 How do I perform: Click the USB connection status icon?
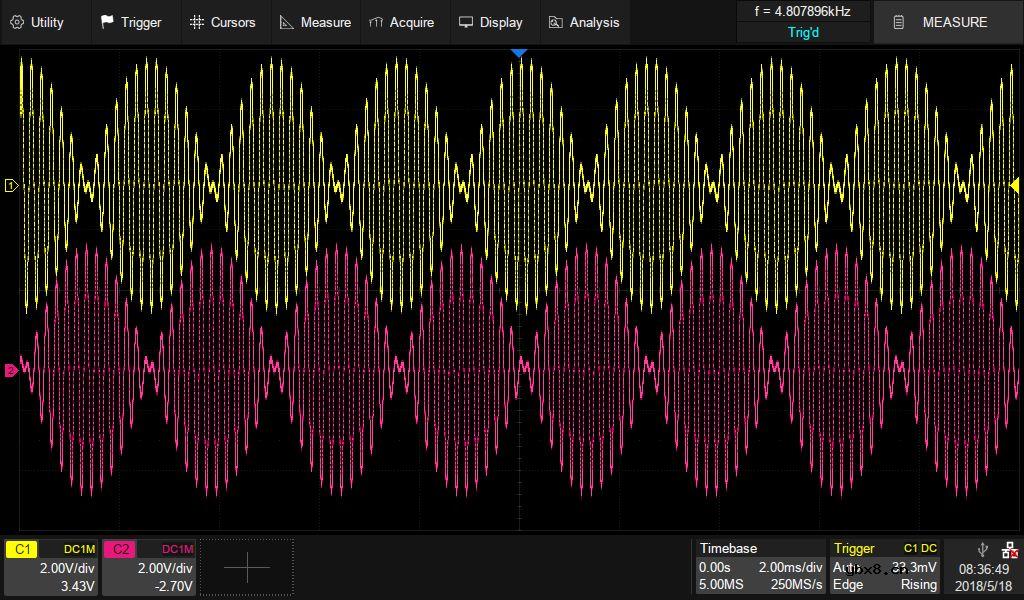click(x=983, y=549)
